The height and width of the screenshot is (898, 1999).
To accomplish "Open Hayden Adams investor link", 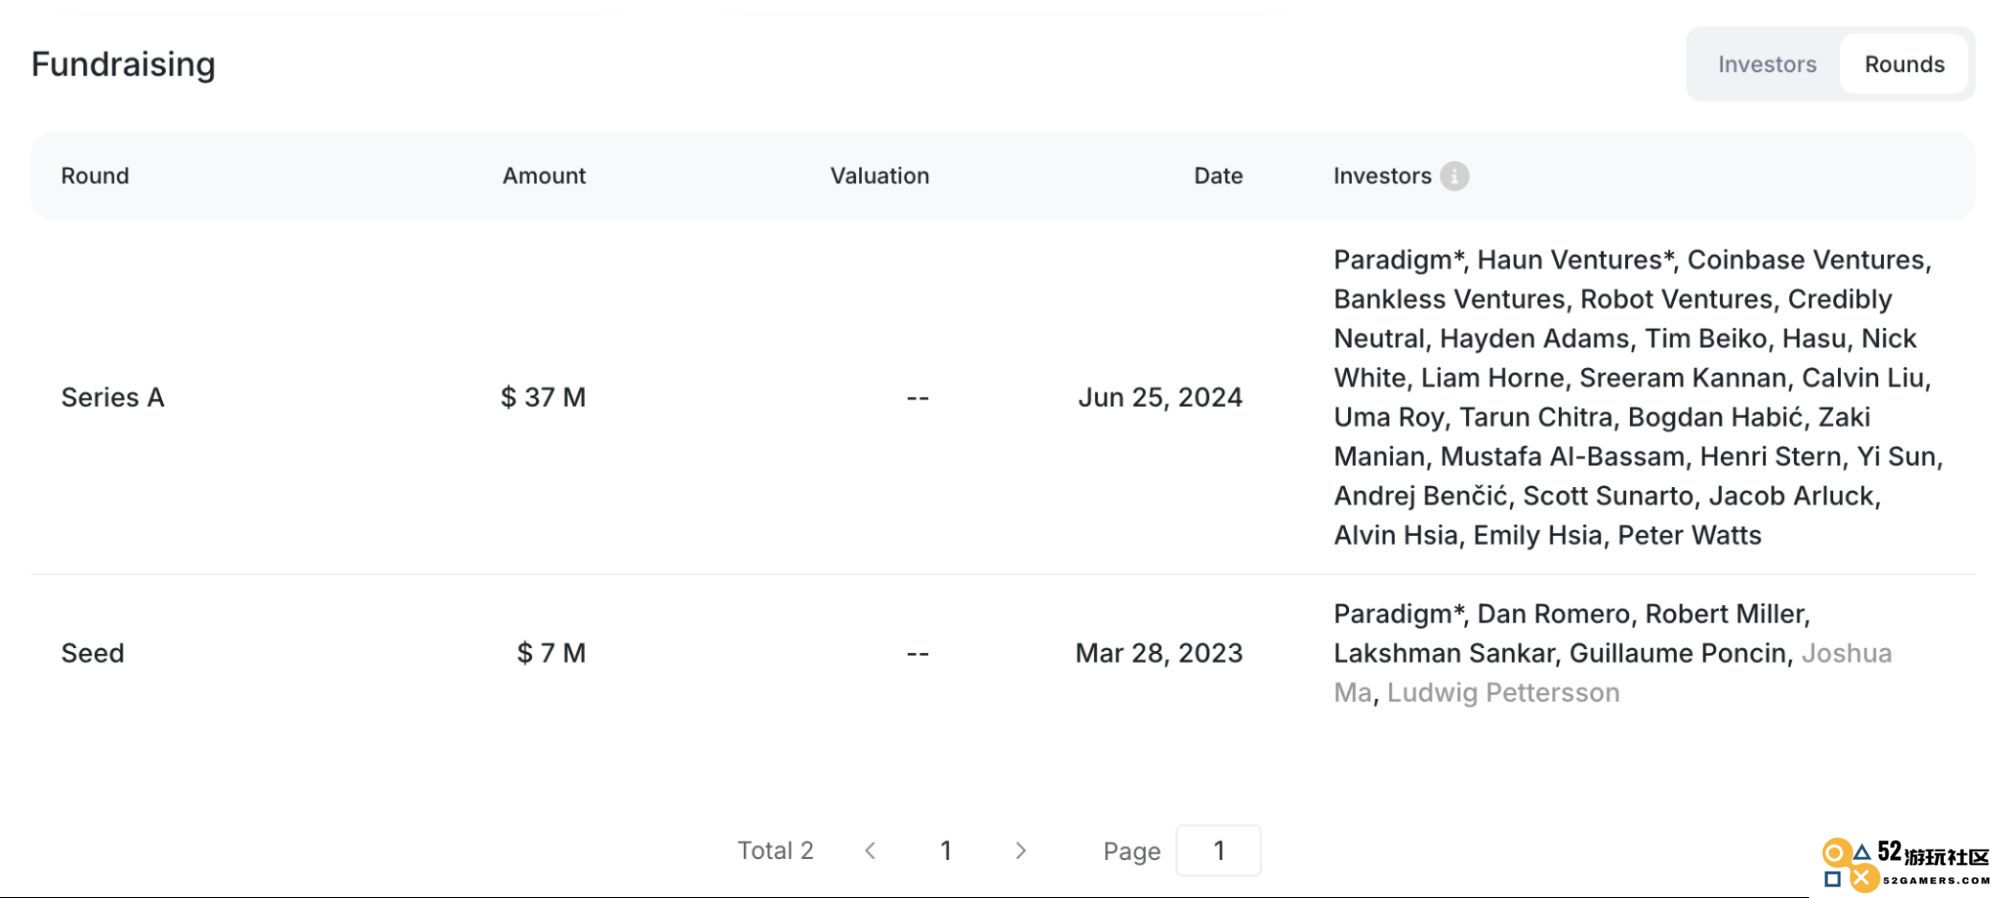I will coord(1534,339).
